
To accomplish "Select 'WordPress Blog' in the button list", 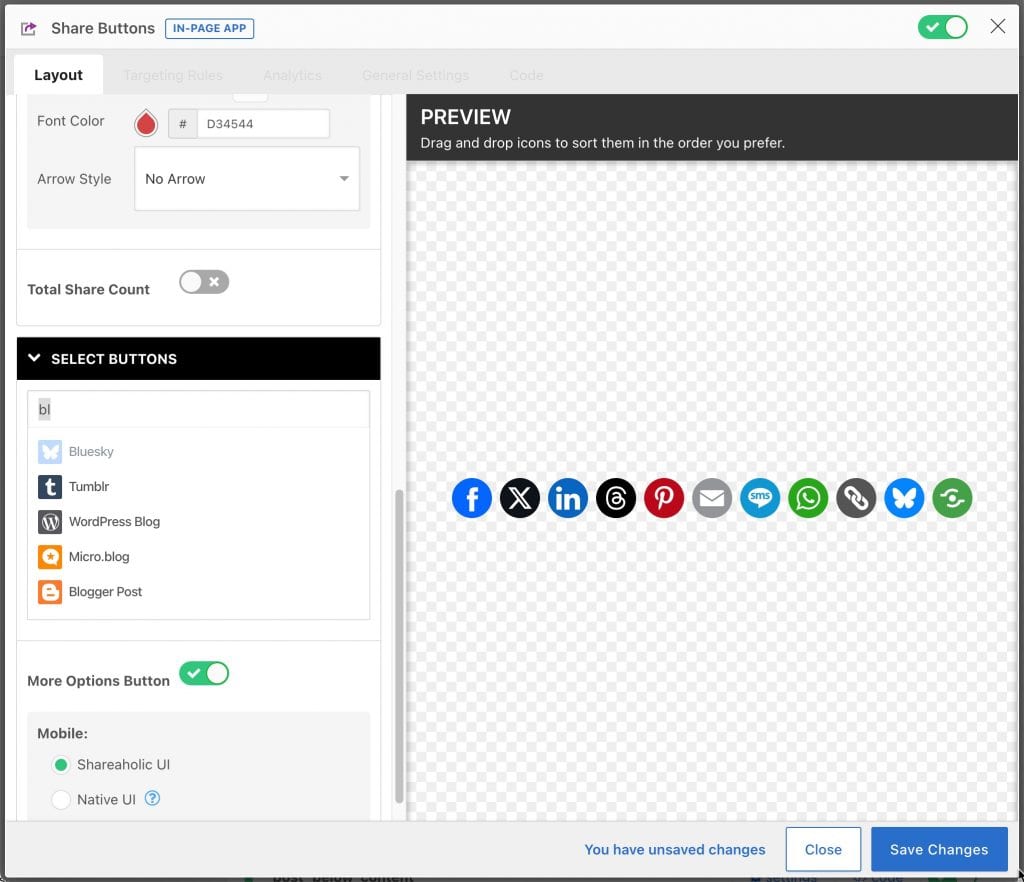I will [x=114, y=522].
